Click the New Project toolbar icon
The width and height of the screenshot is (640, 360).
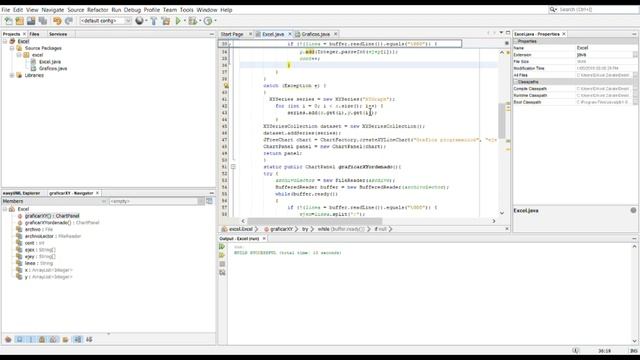pyautogui.click(x=19, y=21)
